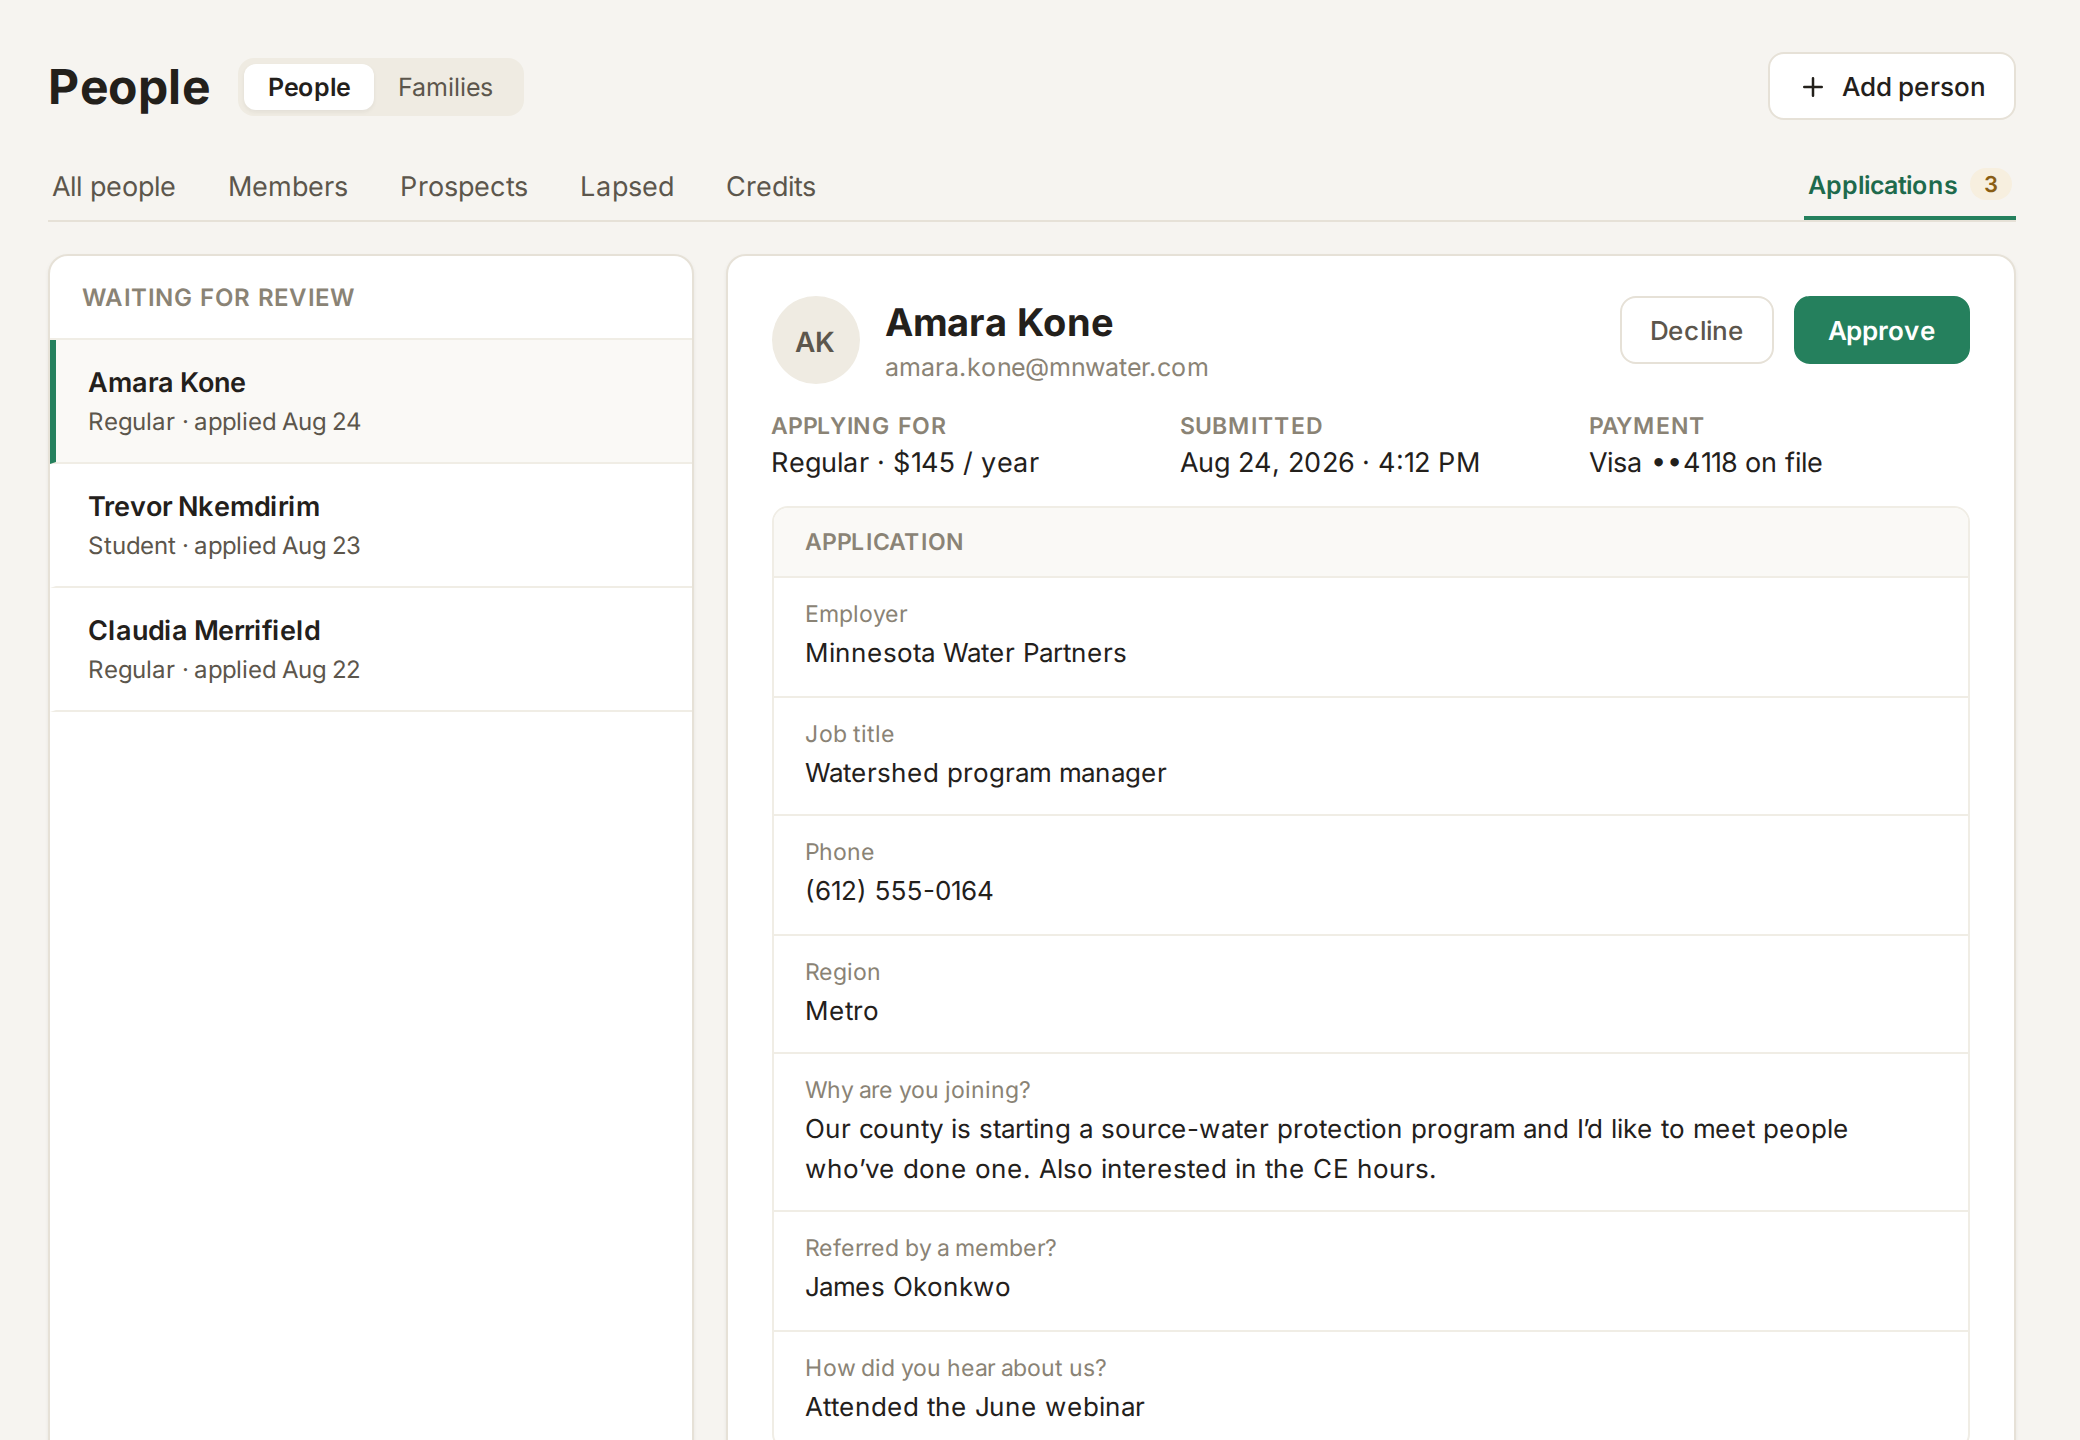The image size is (2080, 1440).
Task: Click the APPLICATION section header
Action: point(884,542)
